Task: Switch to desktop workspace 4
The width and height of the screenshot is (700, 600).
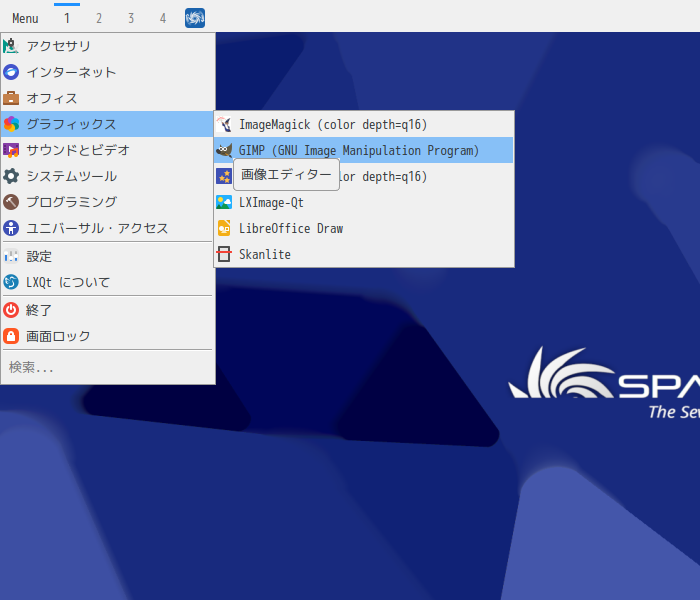Action: pyautogui.click(x=163, y=18)
